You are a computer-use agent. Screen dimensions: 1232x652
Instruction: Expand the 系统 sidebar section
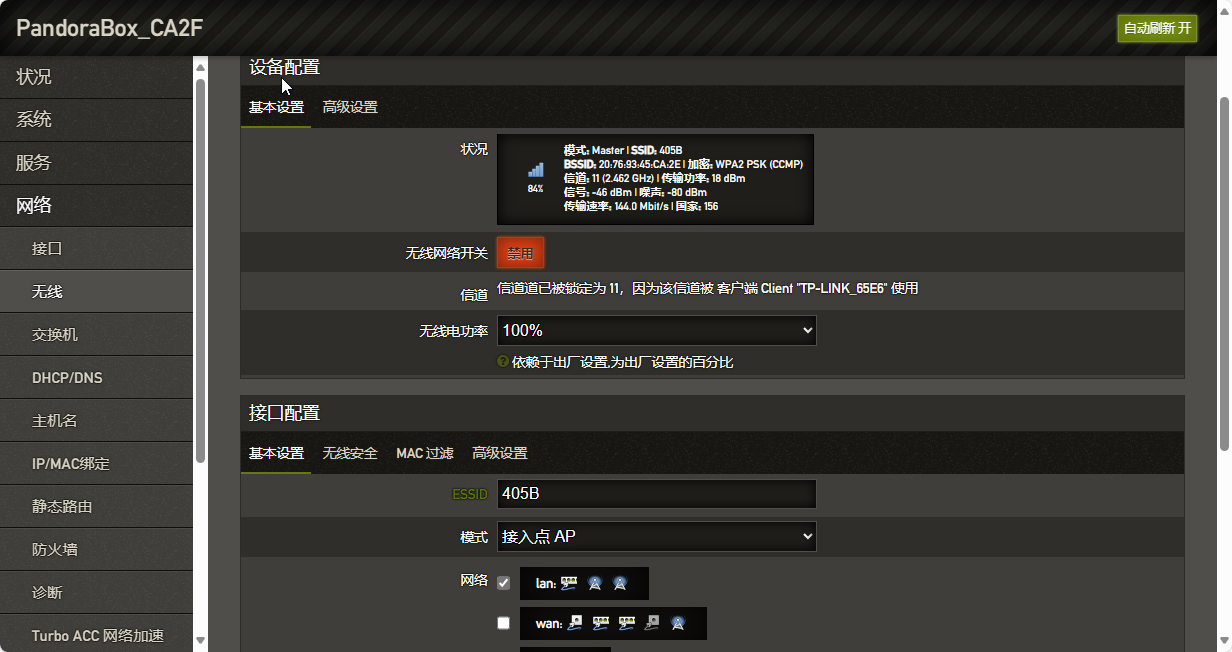click(96, 120)
